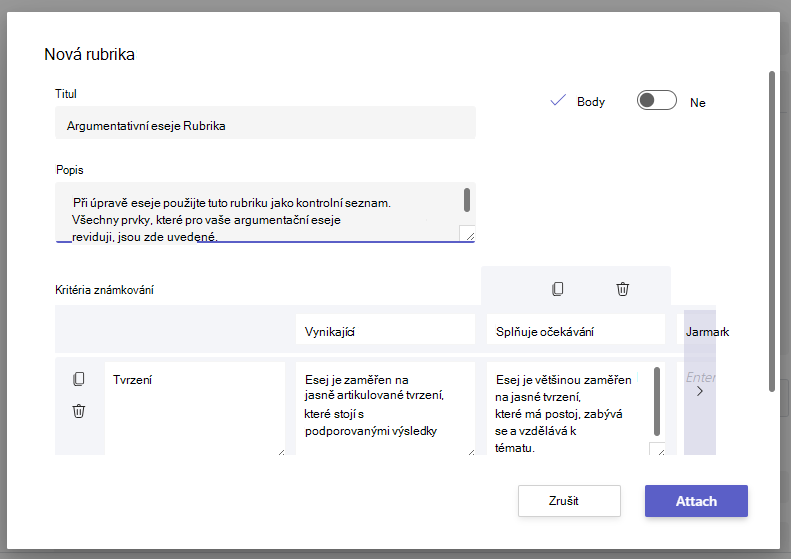Viewport: 791px width, 559px height.
Task: Click the Body checkmark icon
Action: [558, 100]
